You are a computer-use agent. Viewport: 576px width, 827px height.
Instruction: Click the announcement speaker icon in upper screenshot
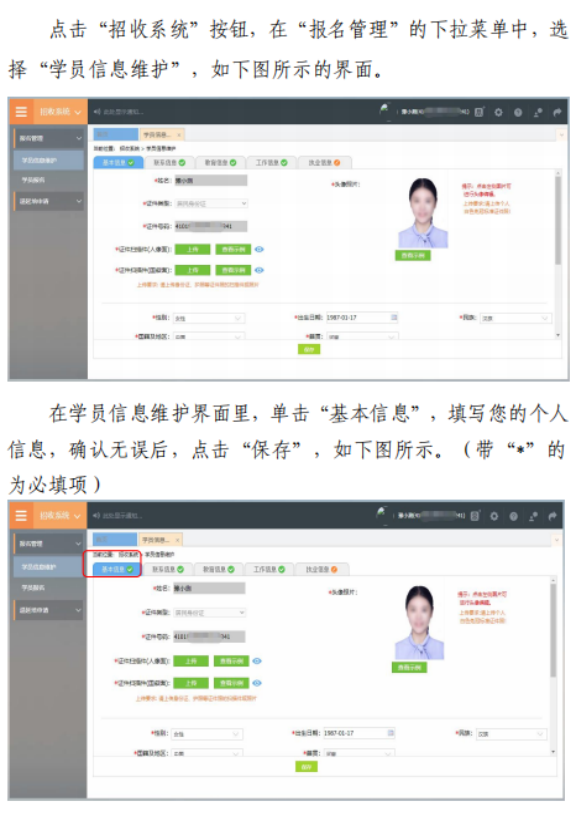pos(97,112)
